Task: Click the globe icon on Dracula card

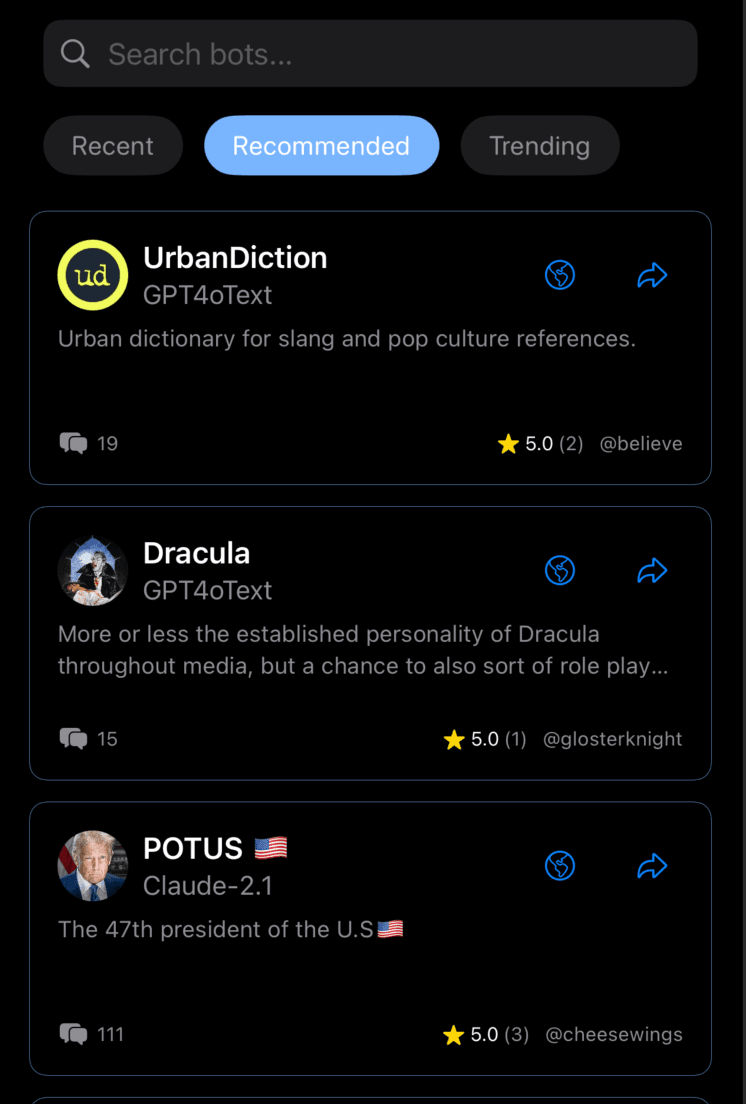Action: (x=560, y=571)
